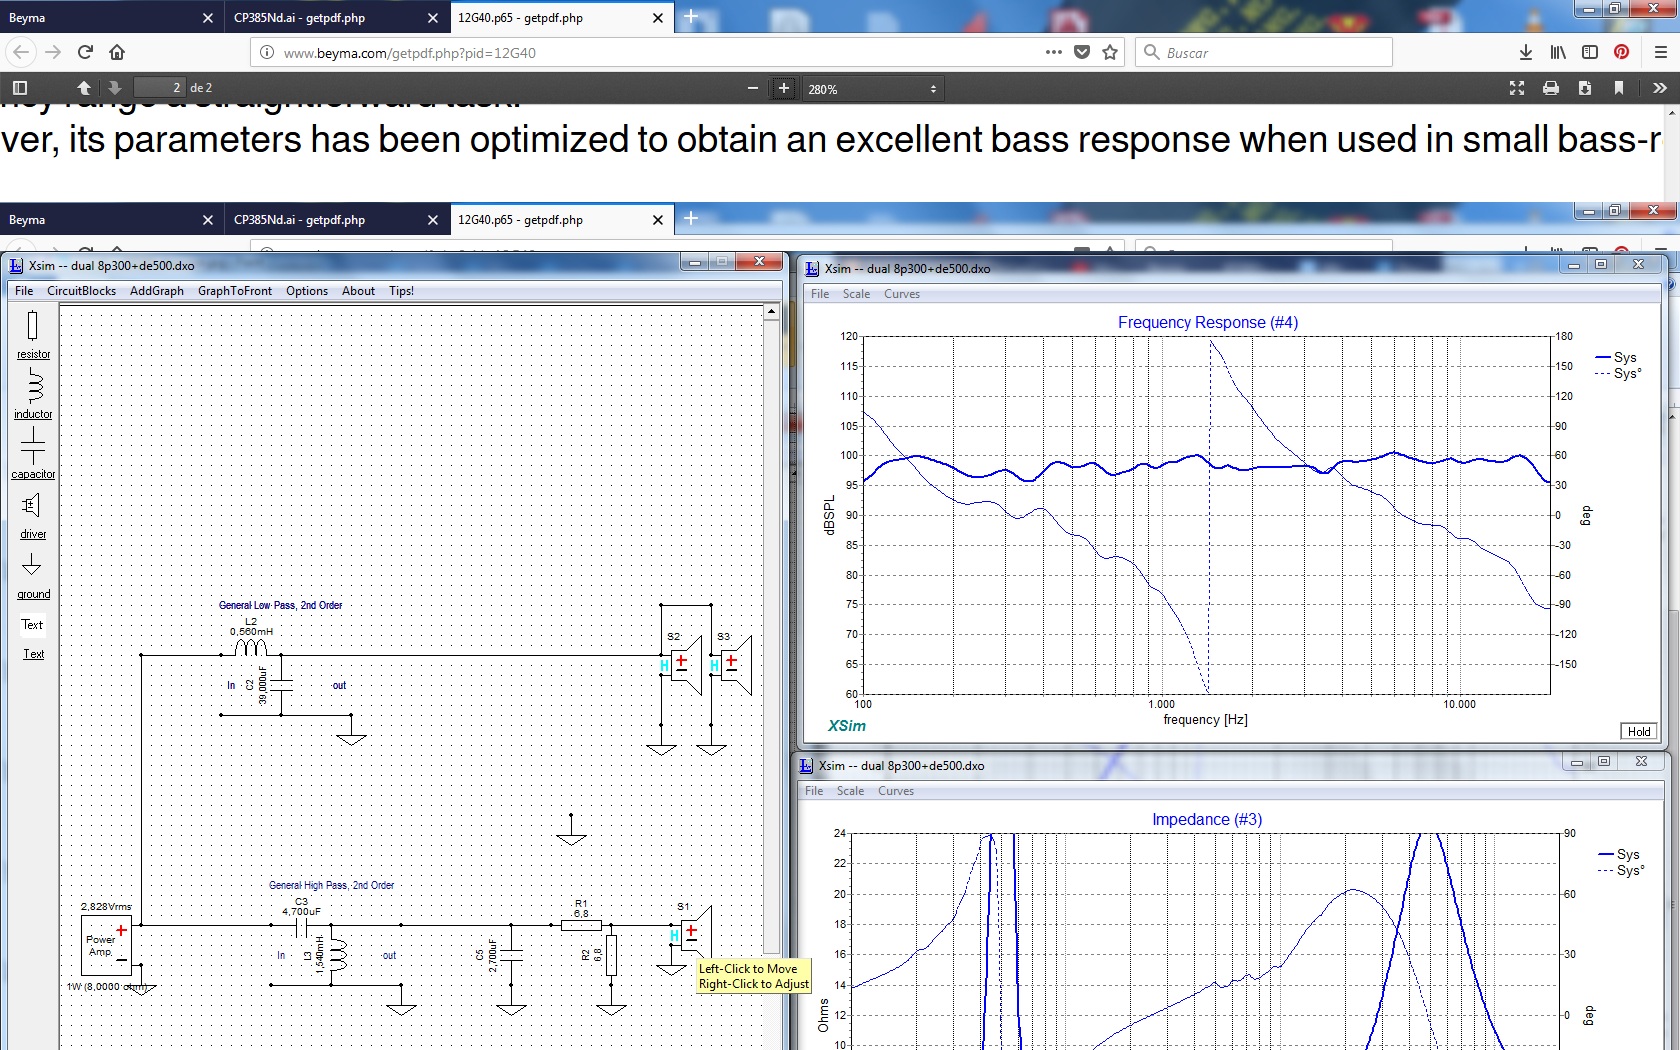The image size is (1680, 1050).
Task: Zoom out the PDF
Action: pyautogui.click(x=753, y=88)
